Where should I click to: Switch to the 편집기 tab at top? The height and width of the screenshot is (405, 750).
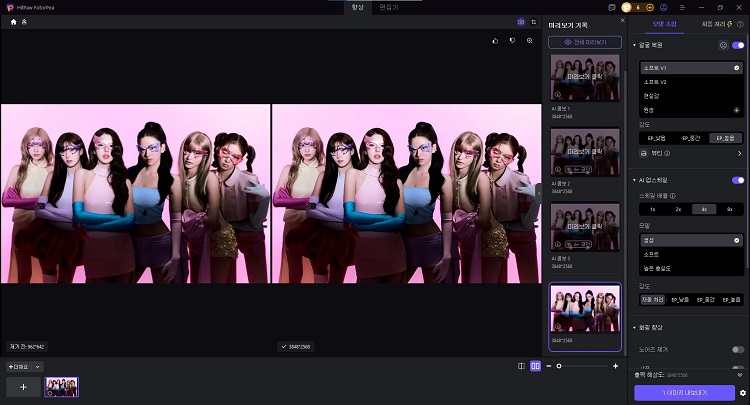(x=388, y=8)
